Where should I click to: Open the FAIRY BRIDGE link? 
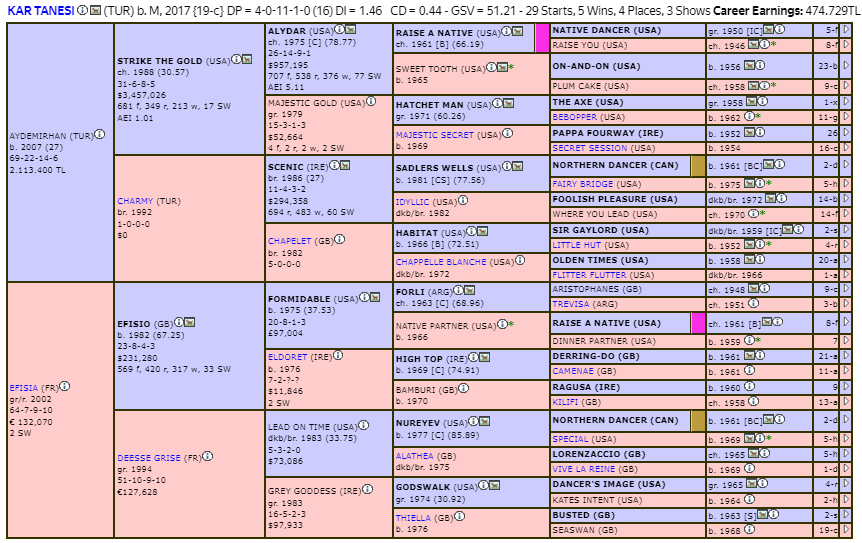pyautogui.click(x=583, y=184)
